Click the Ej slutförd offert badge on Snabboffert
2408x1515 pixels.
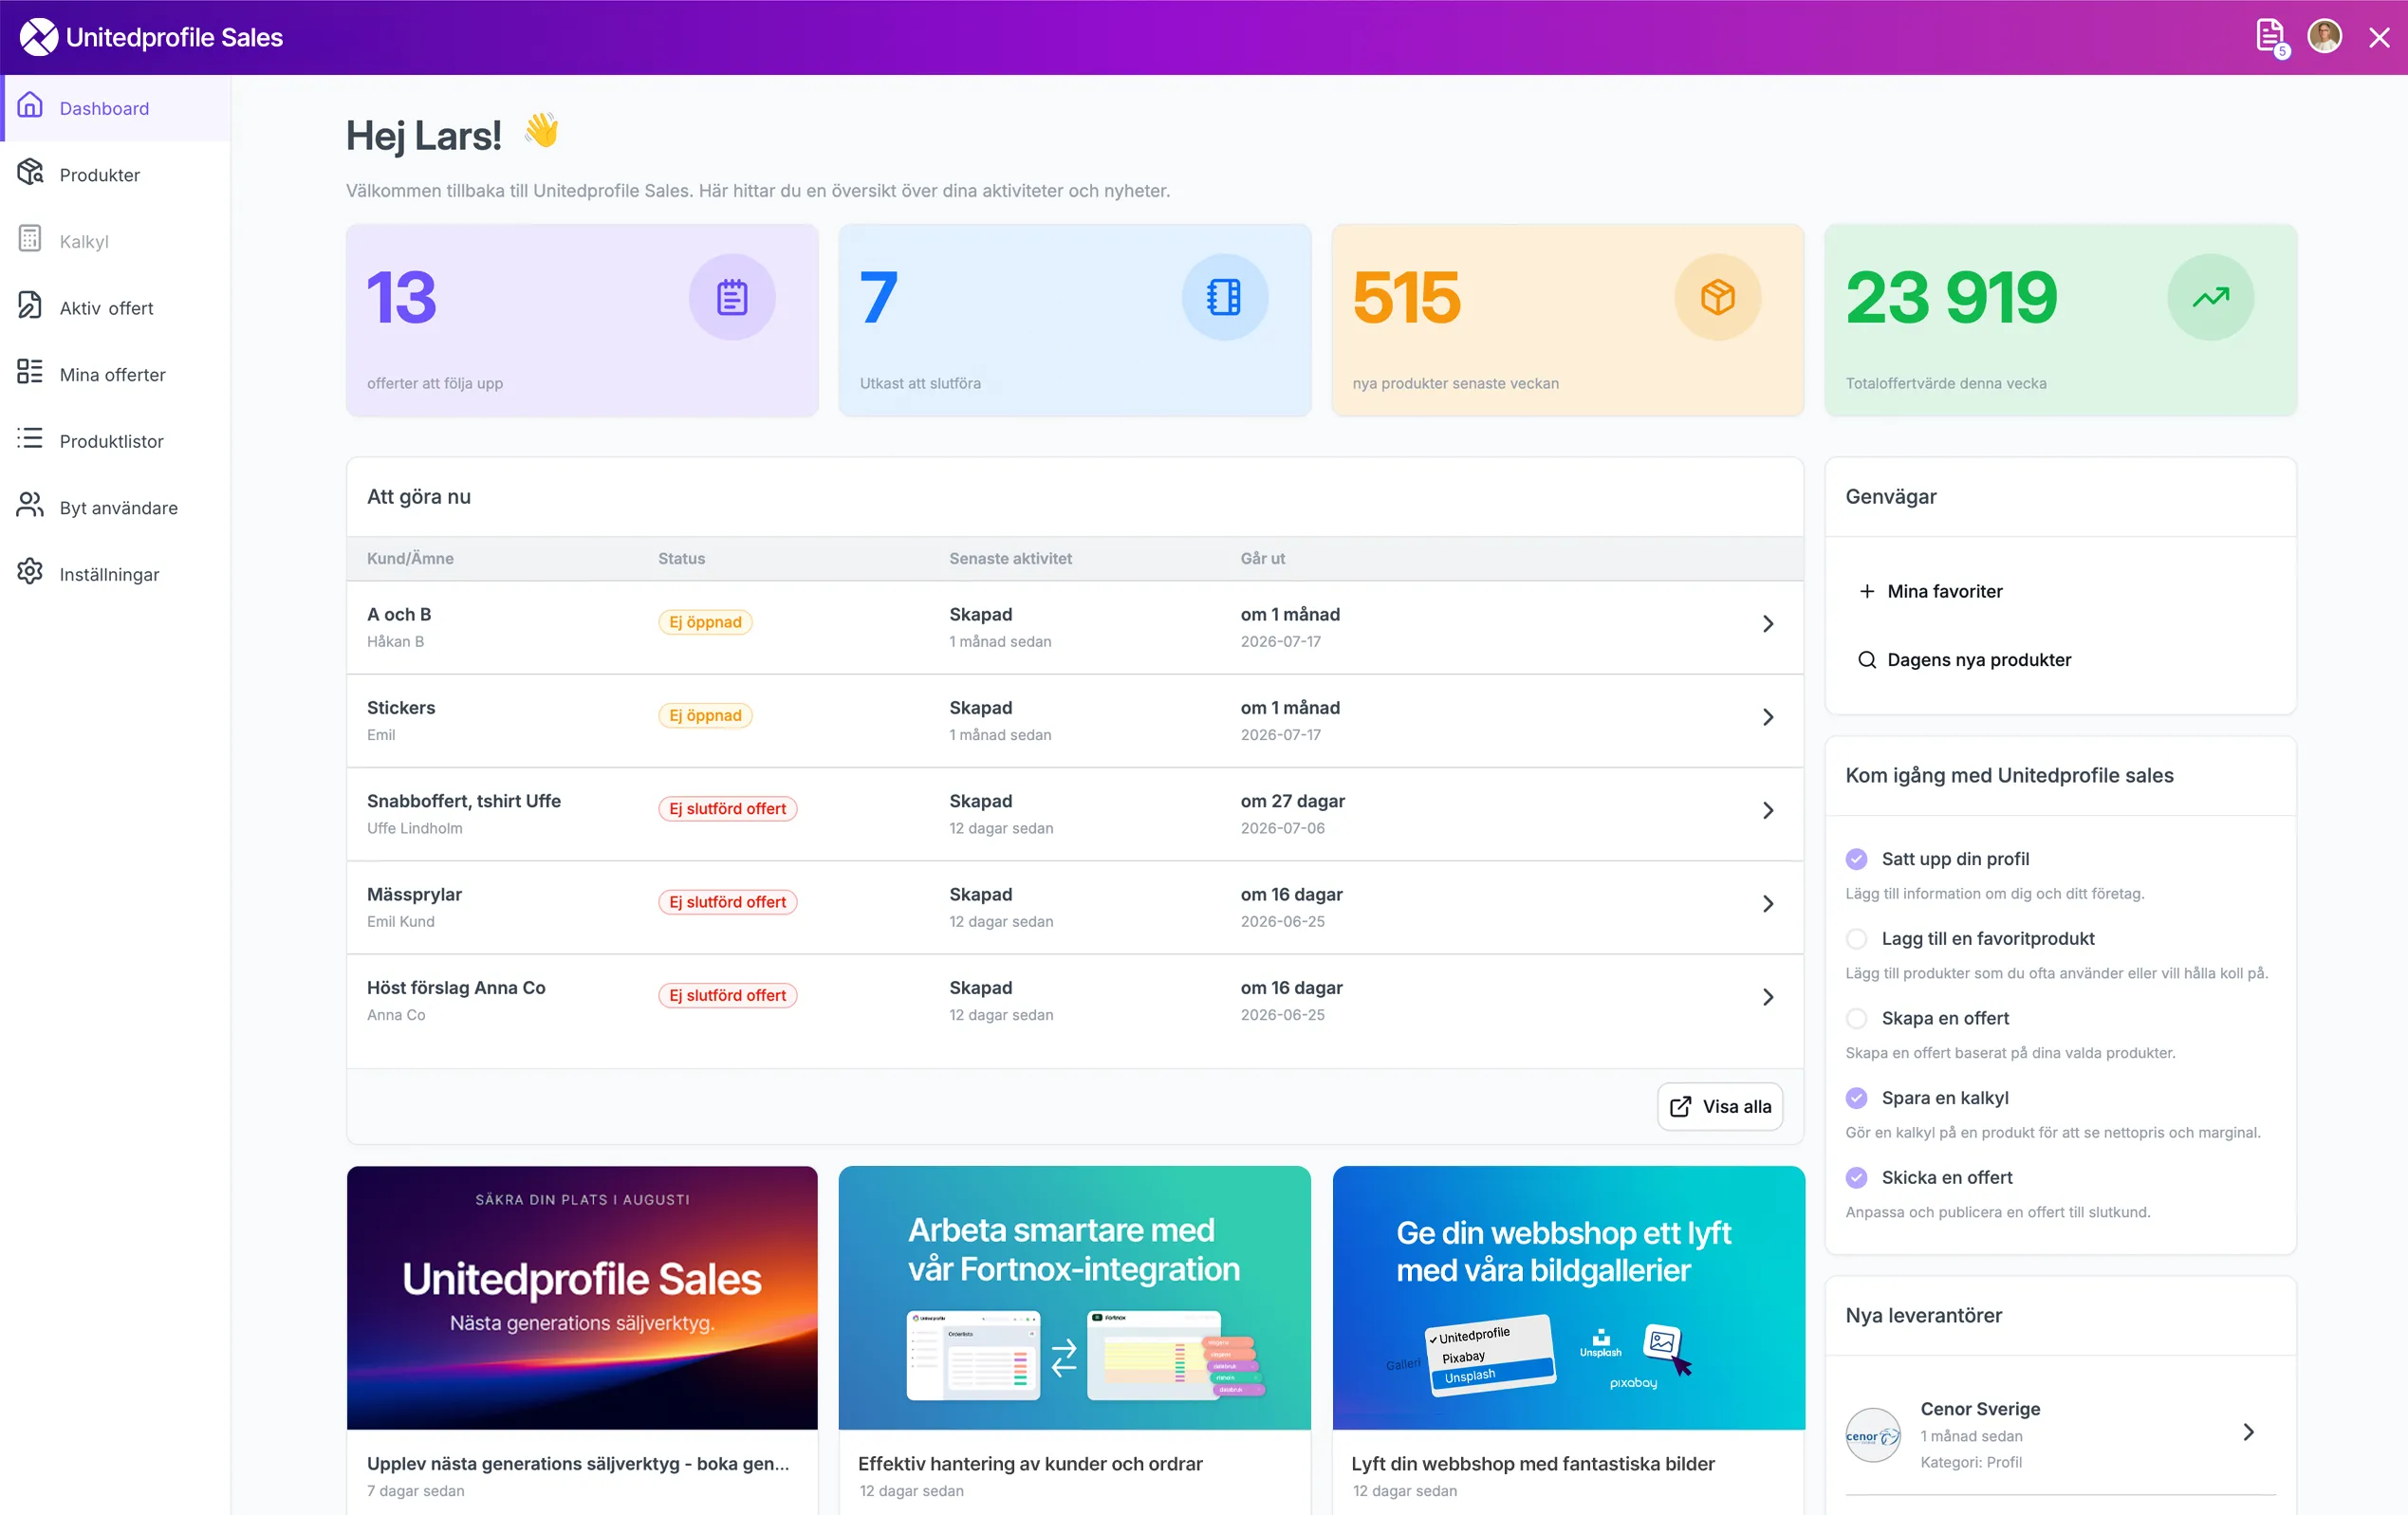click(x=728, y=809)
